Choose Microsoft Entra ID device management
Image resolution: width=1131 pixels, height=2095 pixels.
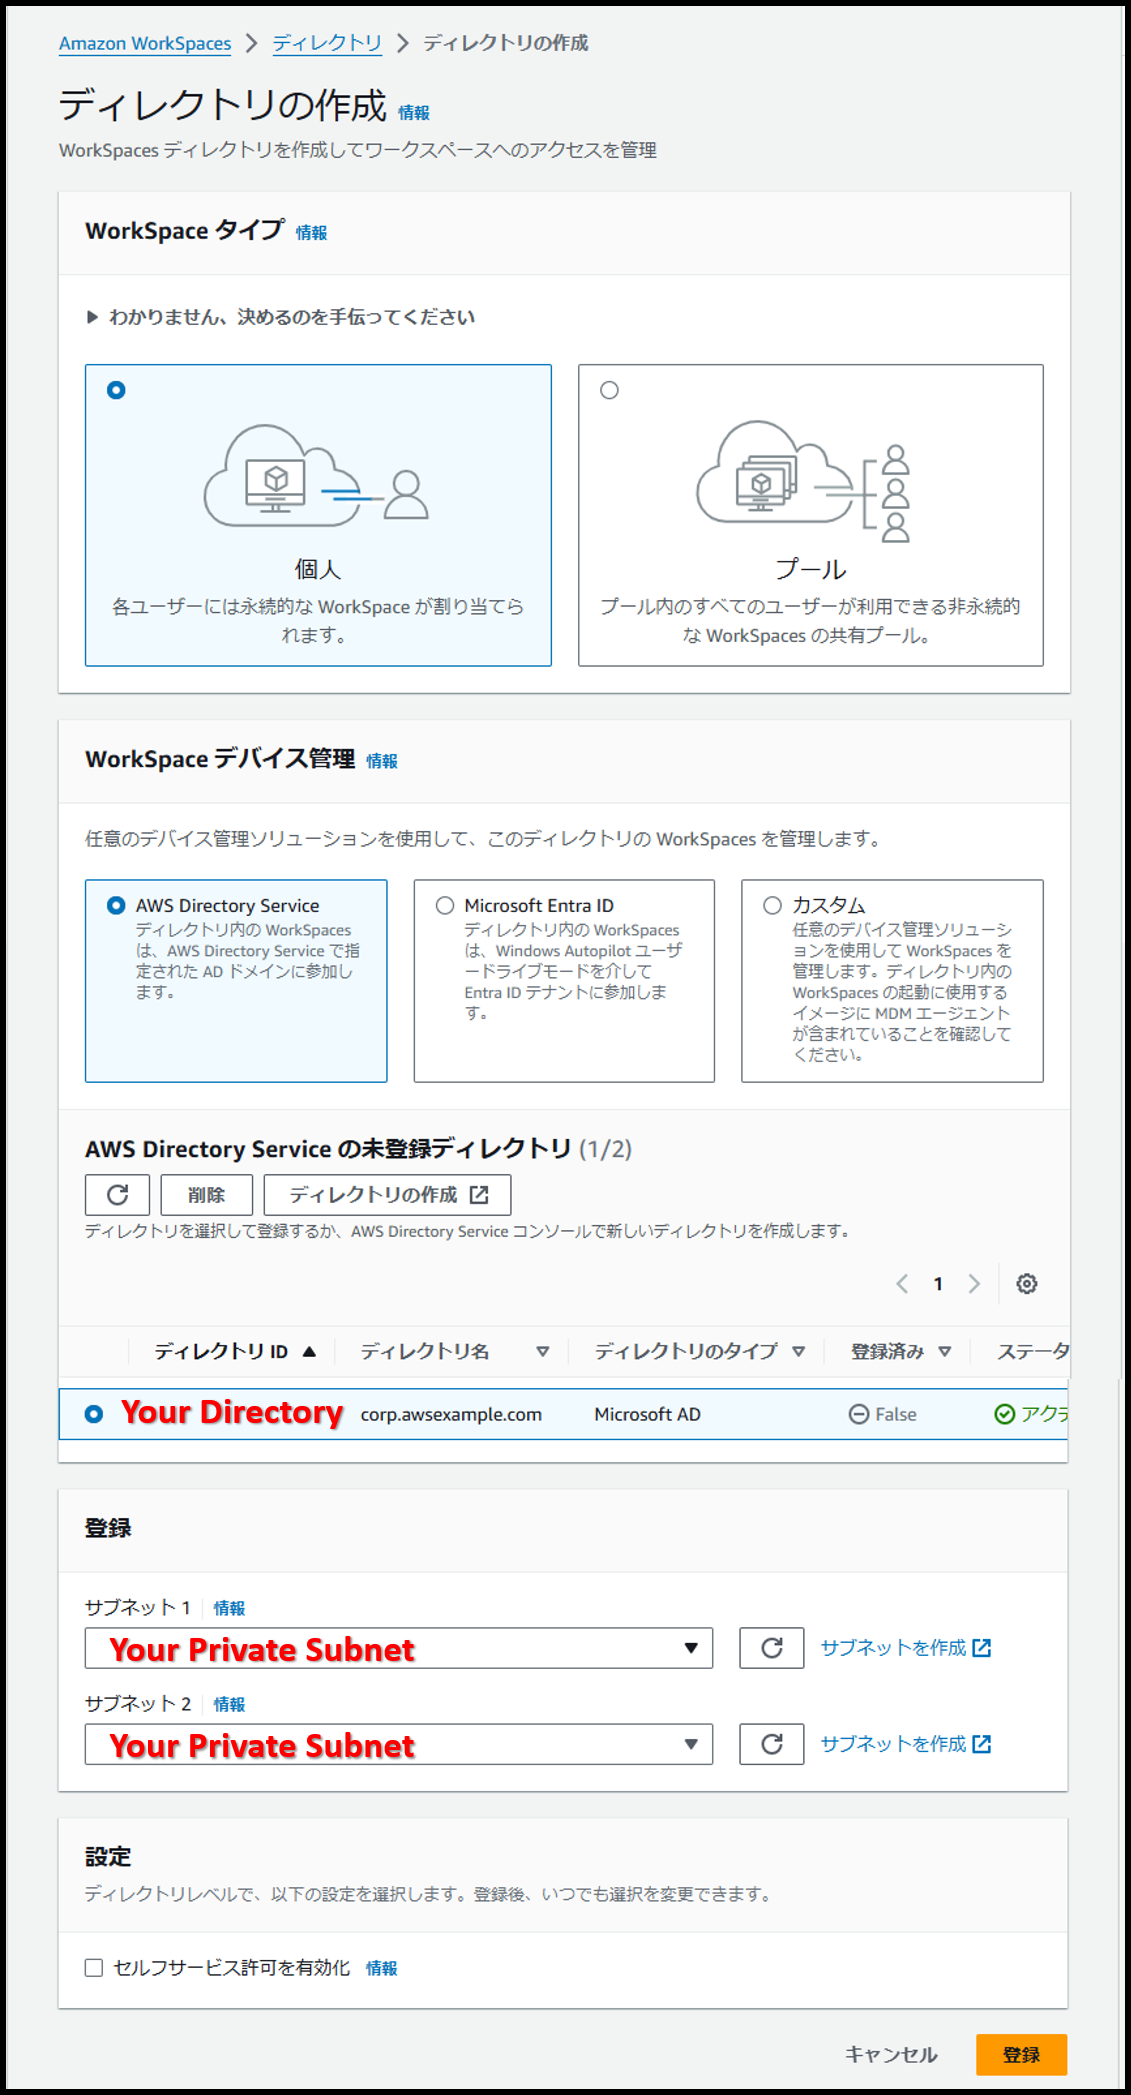[x=445, y=905]
